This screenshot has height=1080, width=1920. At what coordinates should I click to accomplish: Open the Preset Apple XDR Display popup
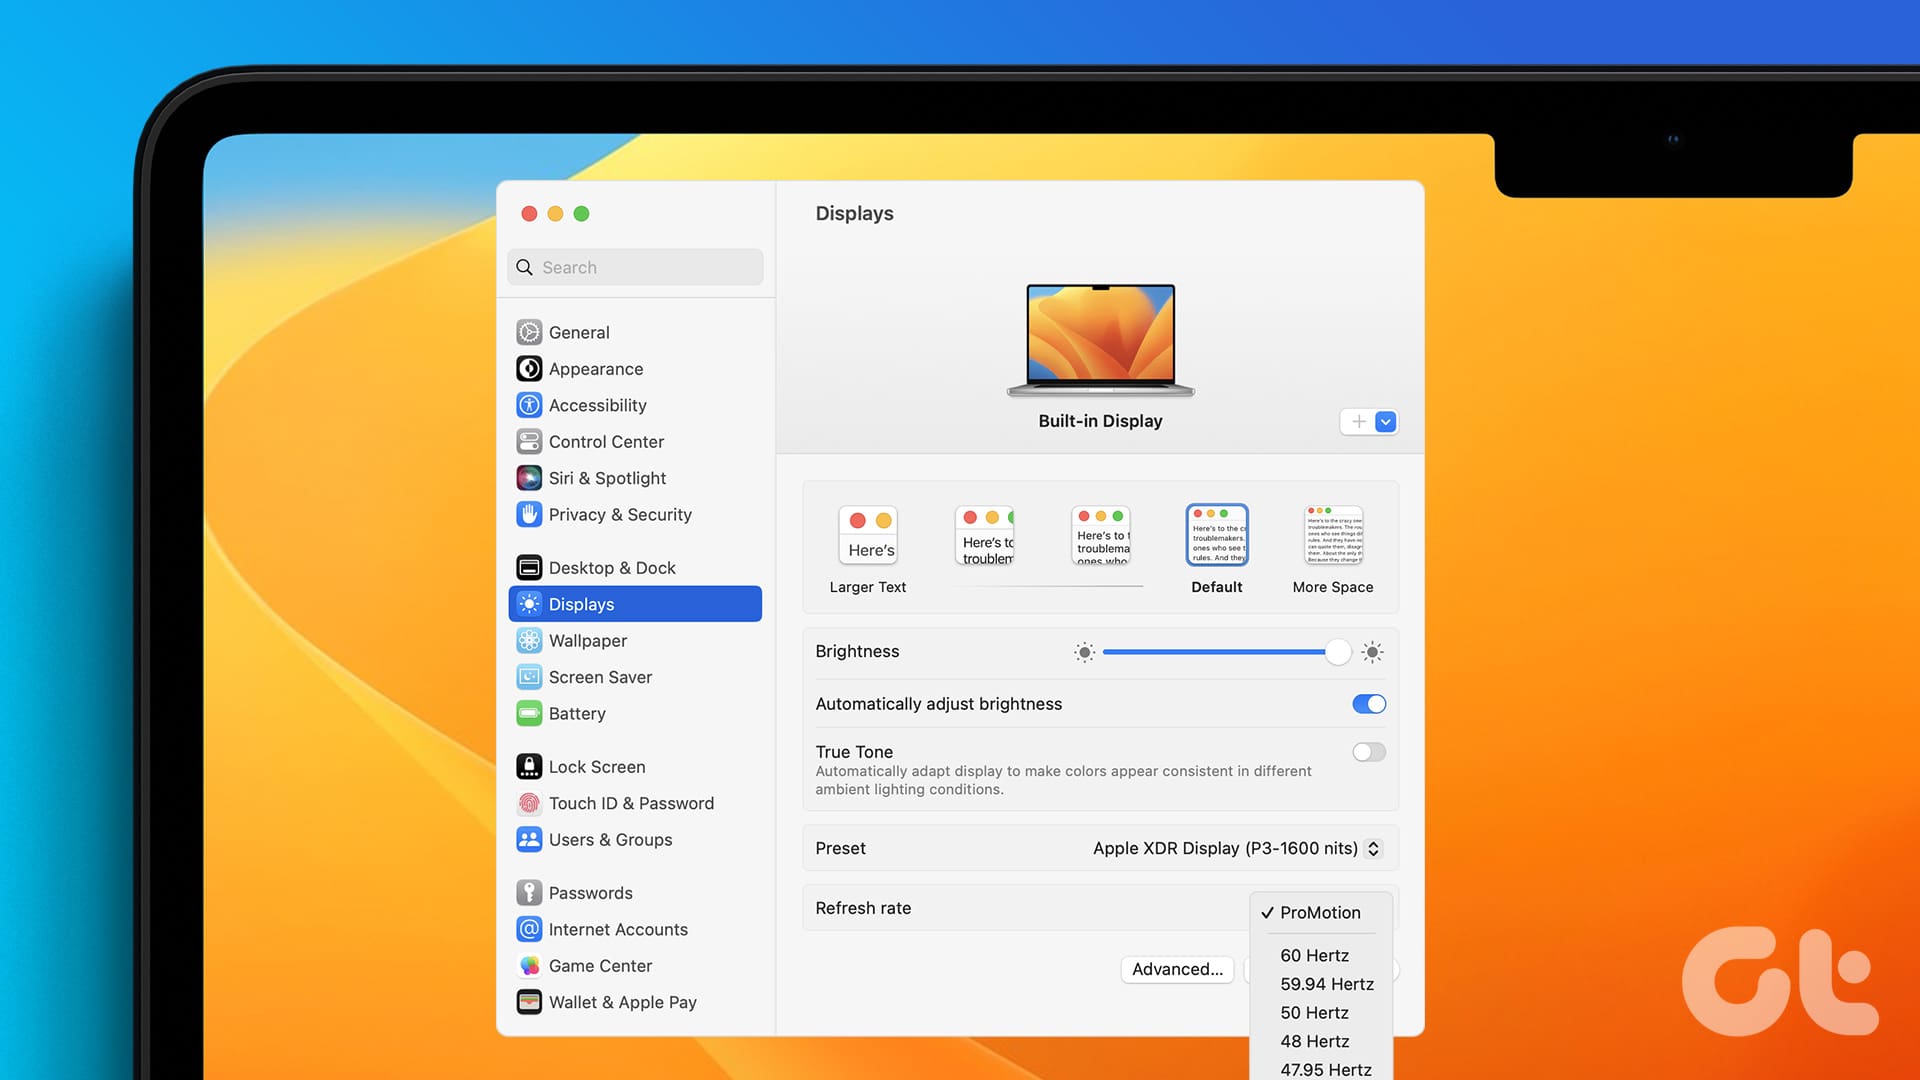(1237, 848)
